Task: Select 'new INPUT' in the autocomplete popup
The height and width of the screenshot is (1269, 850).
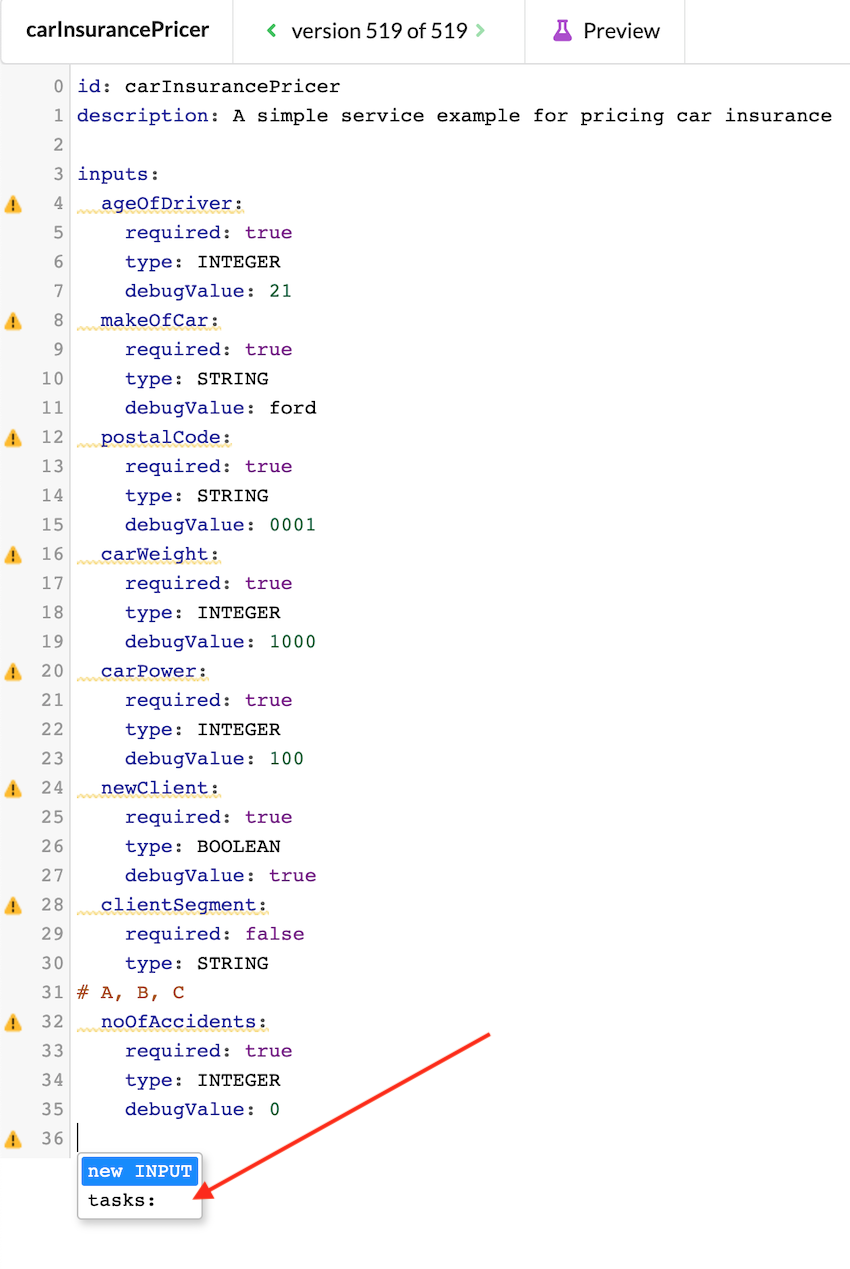Action: point(139,1170)
